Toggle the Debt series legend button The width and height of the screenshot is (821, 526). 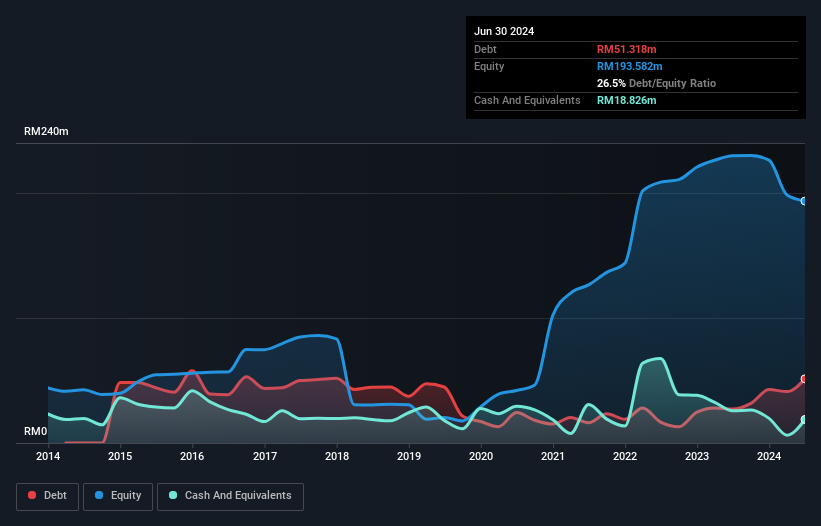[48, 496]
